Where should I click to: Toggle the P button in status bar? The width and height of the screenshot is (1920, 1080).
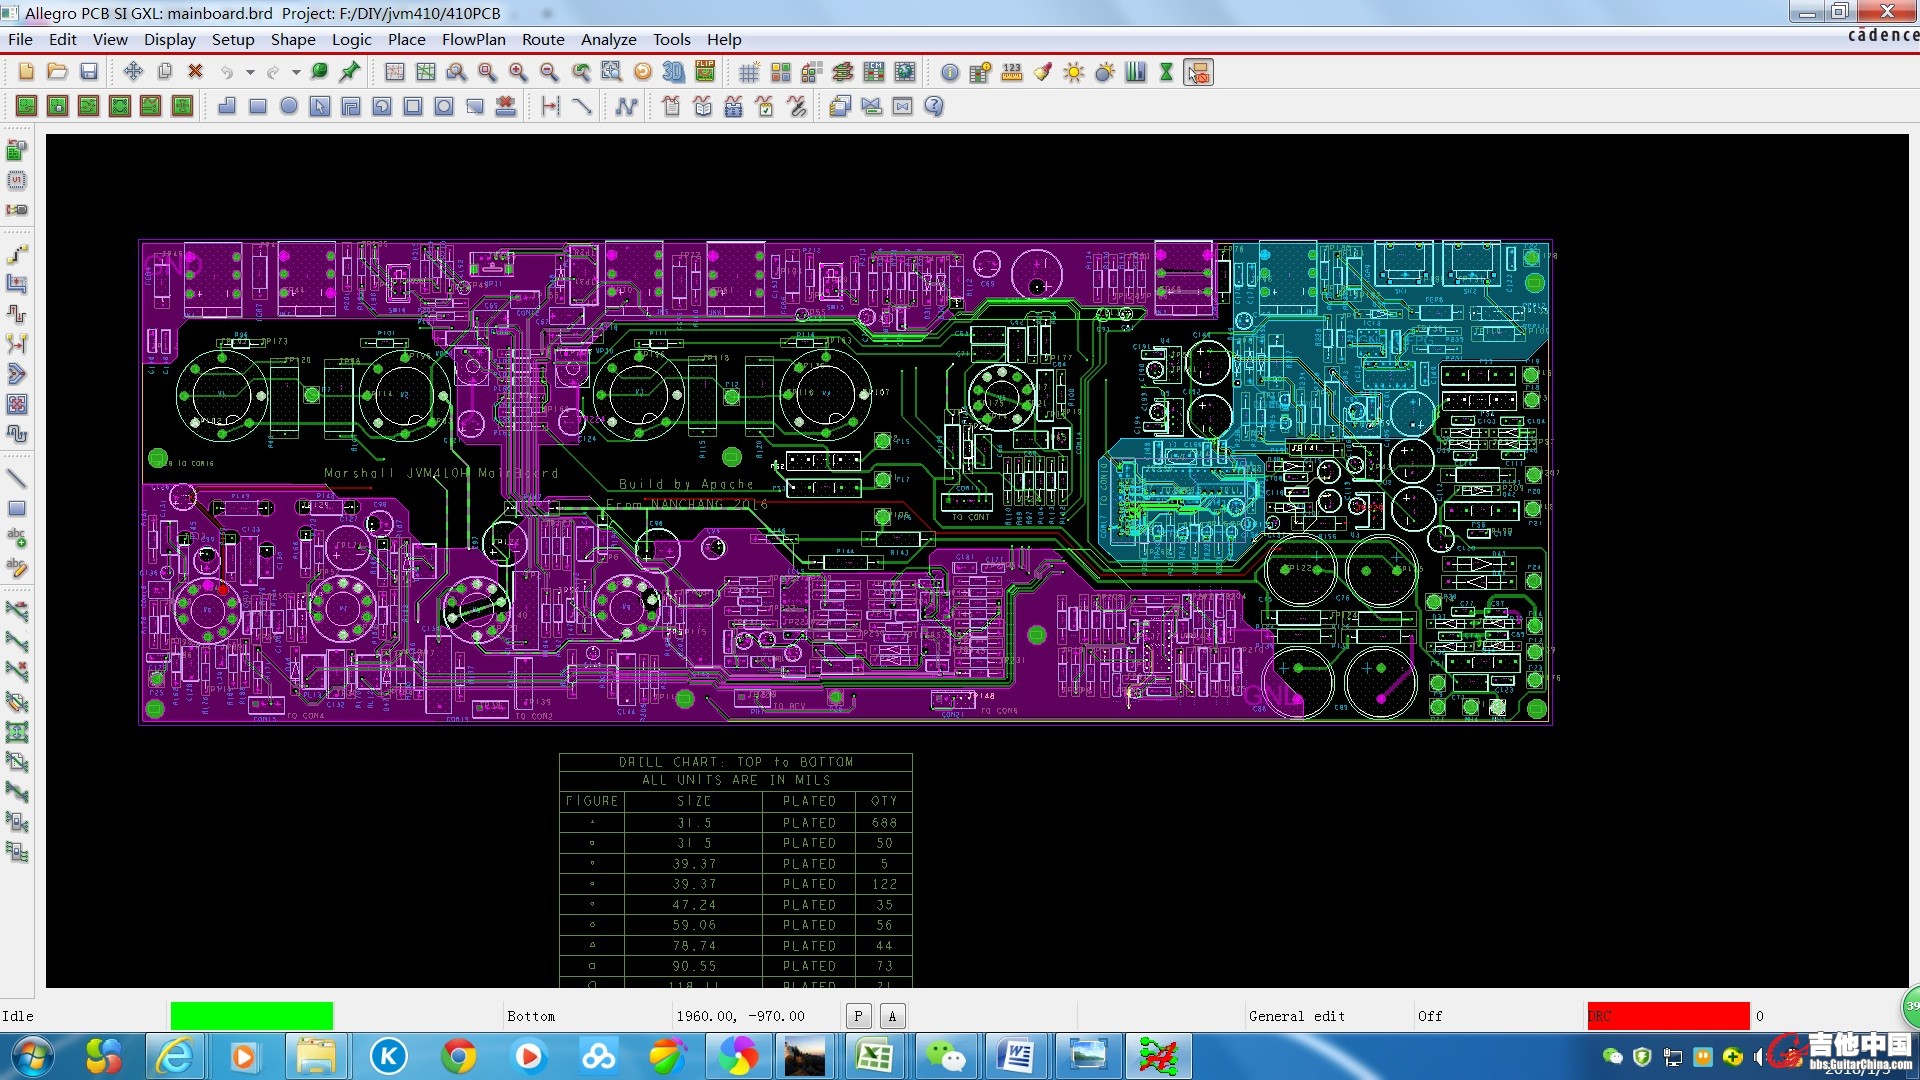[x=858, y=1016]
